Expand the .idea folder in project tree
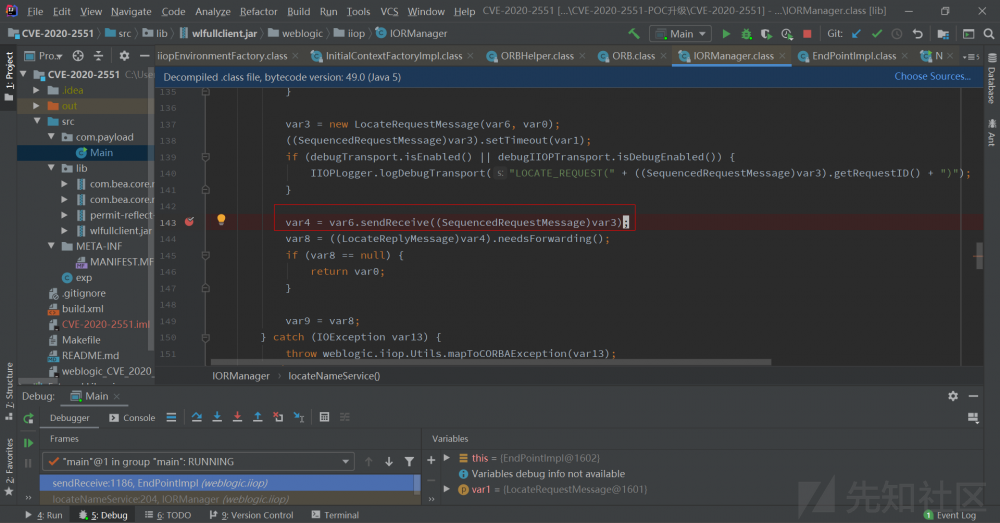The width and height of the screenshot is (1000, 523). point(37,90)
